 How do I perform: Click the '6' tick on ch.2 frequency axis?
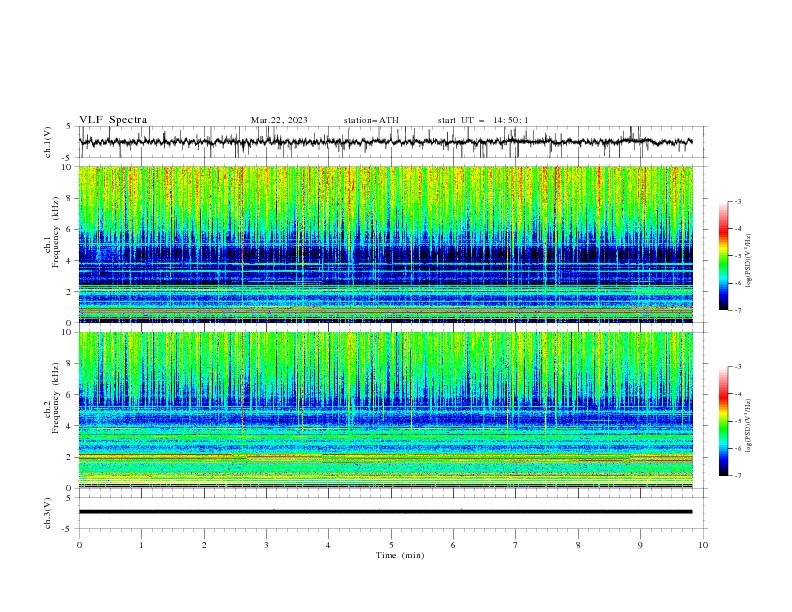pos(70,395)
